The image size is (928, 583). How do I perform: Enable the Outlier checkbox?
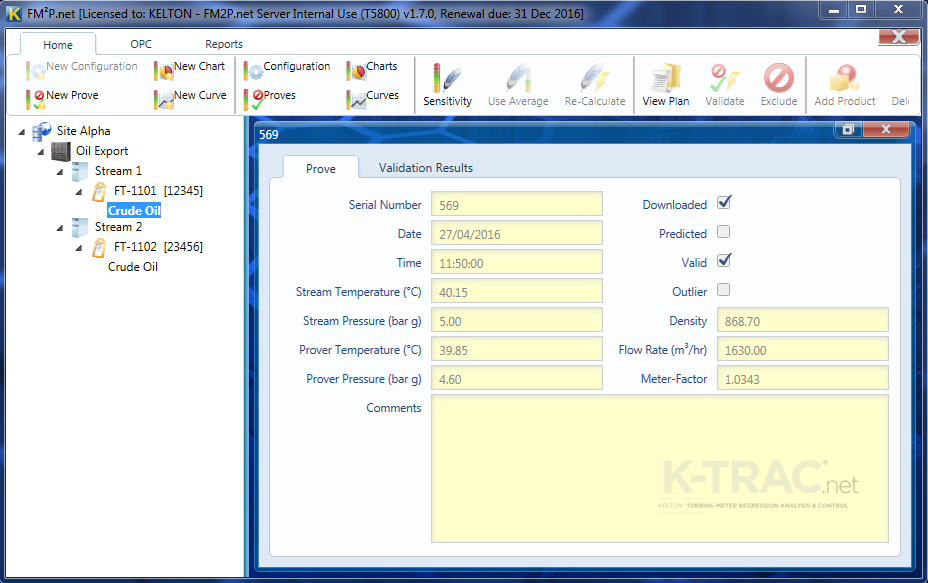tap(723, 289)
